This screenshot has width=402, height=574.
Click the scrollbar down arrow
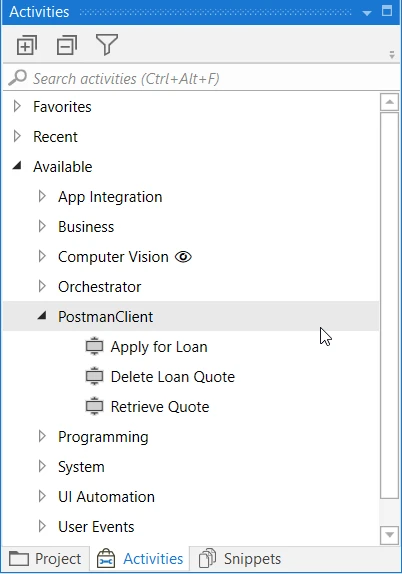click(x=390, y=535)
